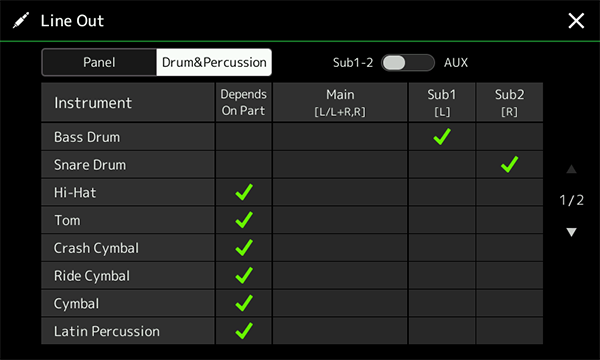Select the Drum&Percussion tab
The image size is (600, 360).
(x=214, y=62)
